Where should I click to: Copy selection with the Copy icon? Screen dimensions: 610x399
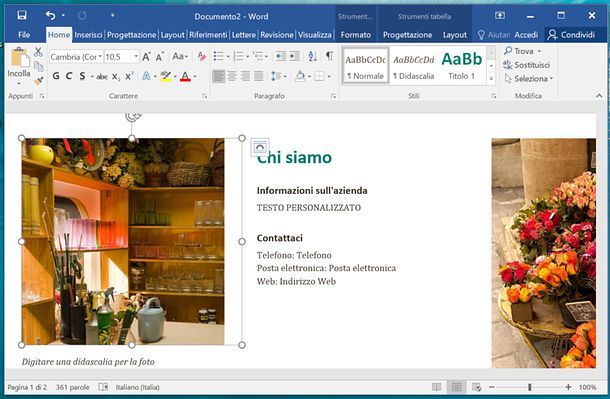39,66
